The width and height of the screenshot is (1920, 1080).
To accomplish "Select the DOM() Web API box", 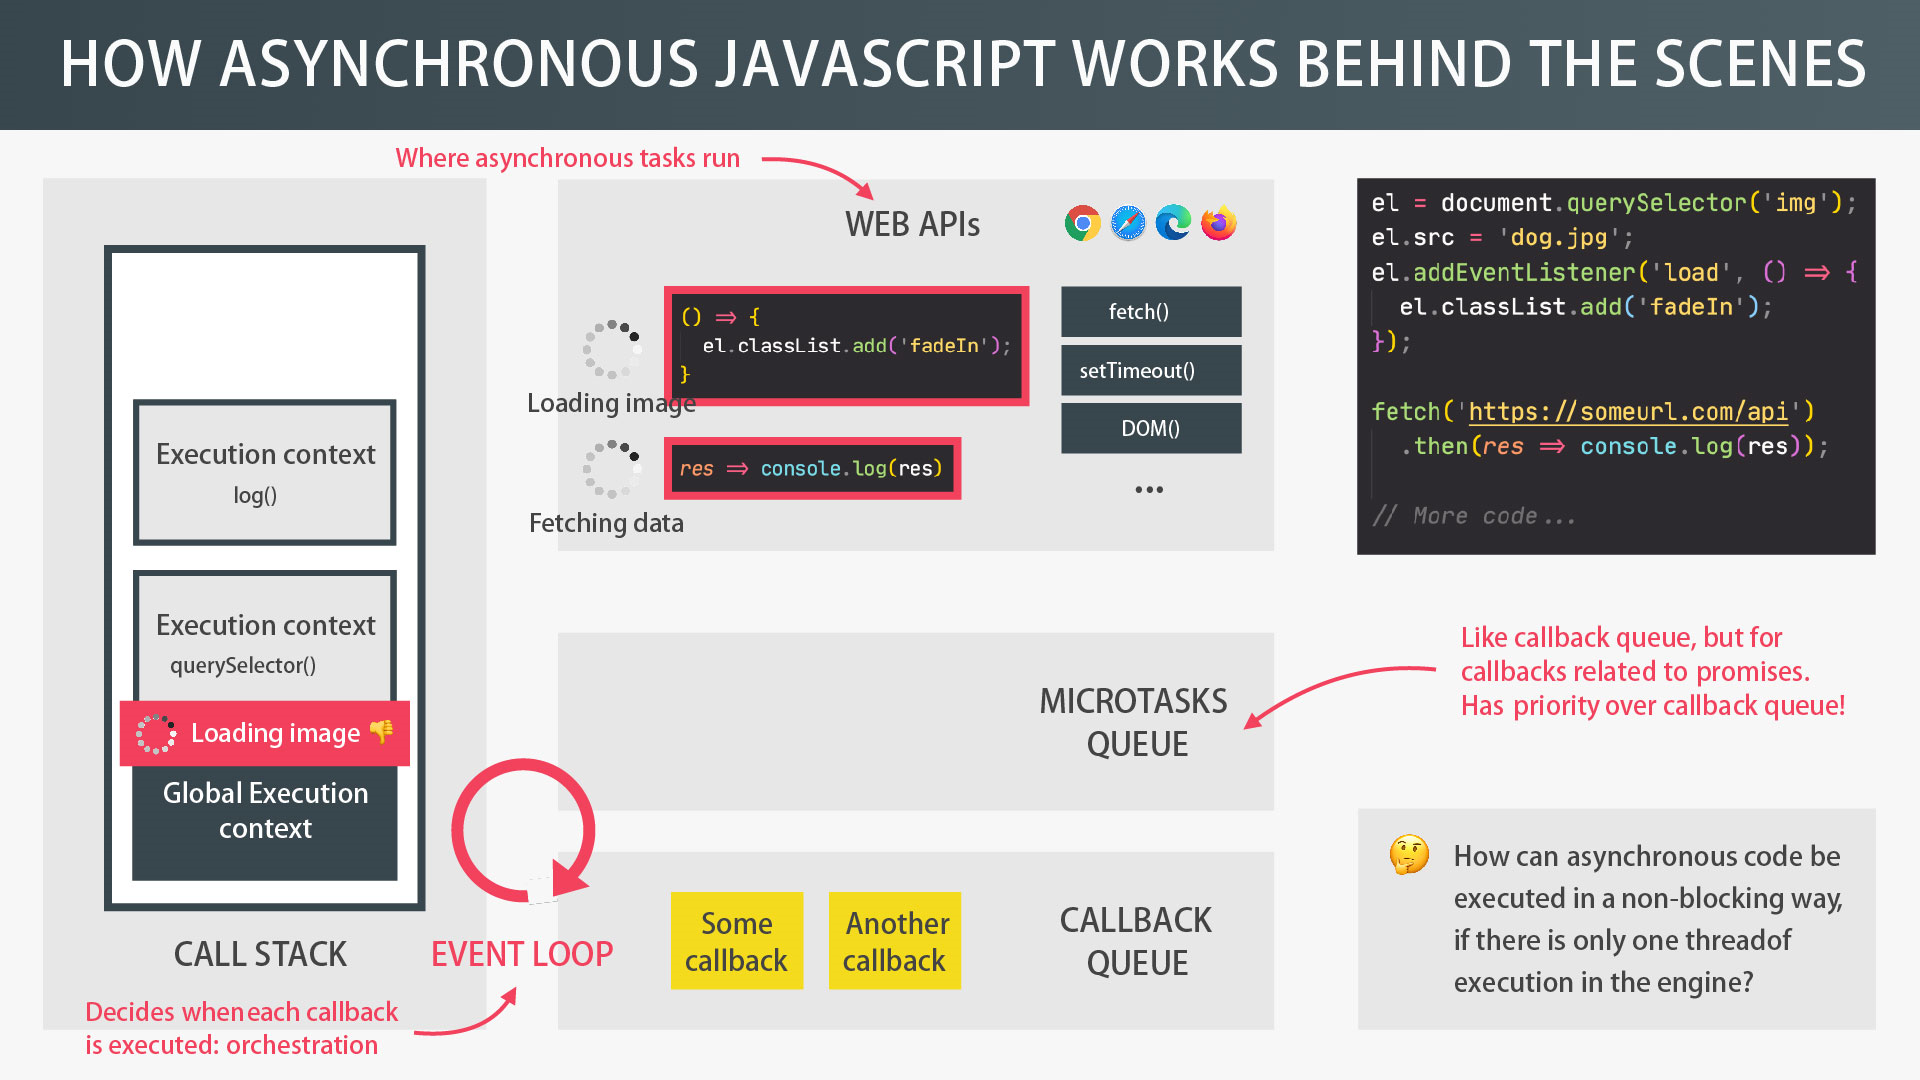I will (1151, 429).
